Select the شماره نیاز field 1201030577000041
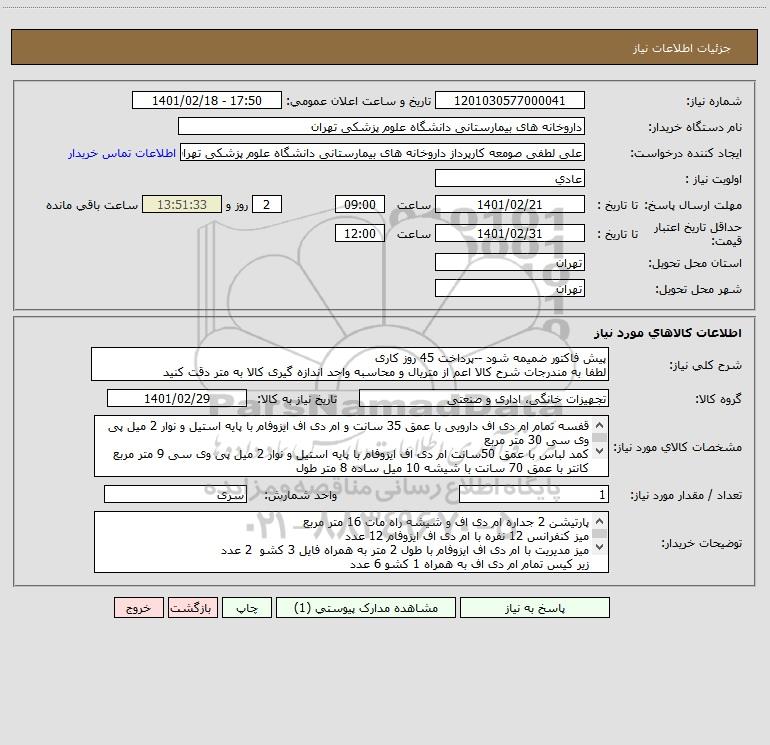The image size is (770, 745). pyautogui.click(x=510, y=100)
